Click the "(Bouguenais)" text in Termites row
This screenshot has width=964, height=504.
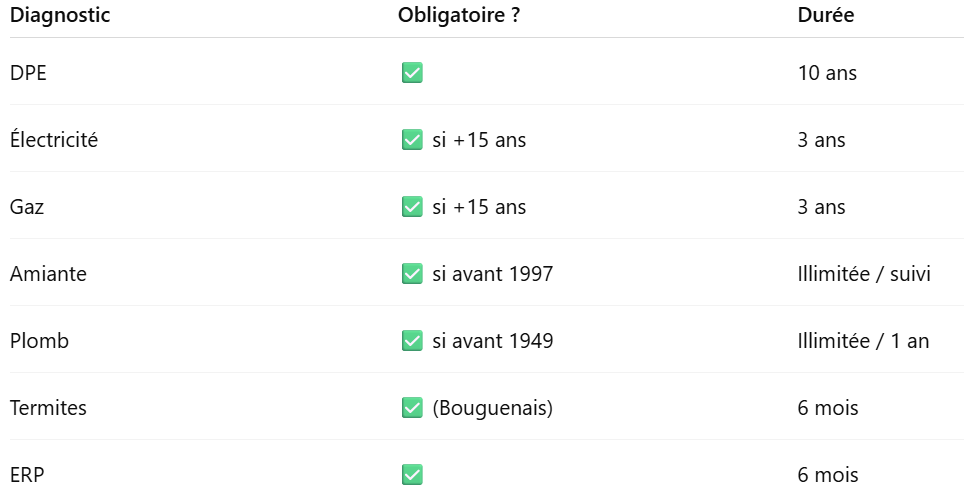pyautogui.click(x=492, y=408)
